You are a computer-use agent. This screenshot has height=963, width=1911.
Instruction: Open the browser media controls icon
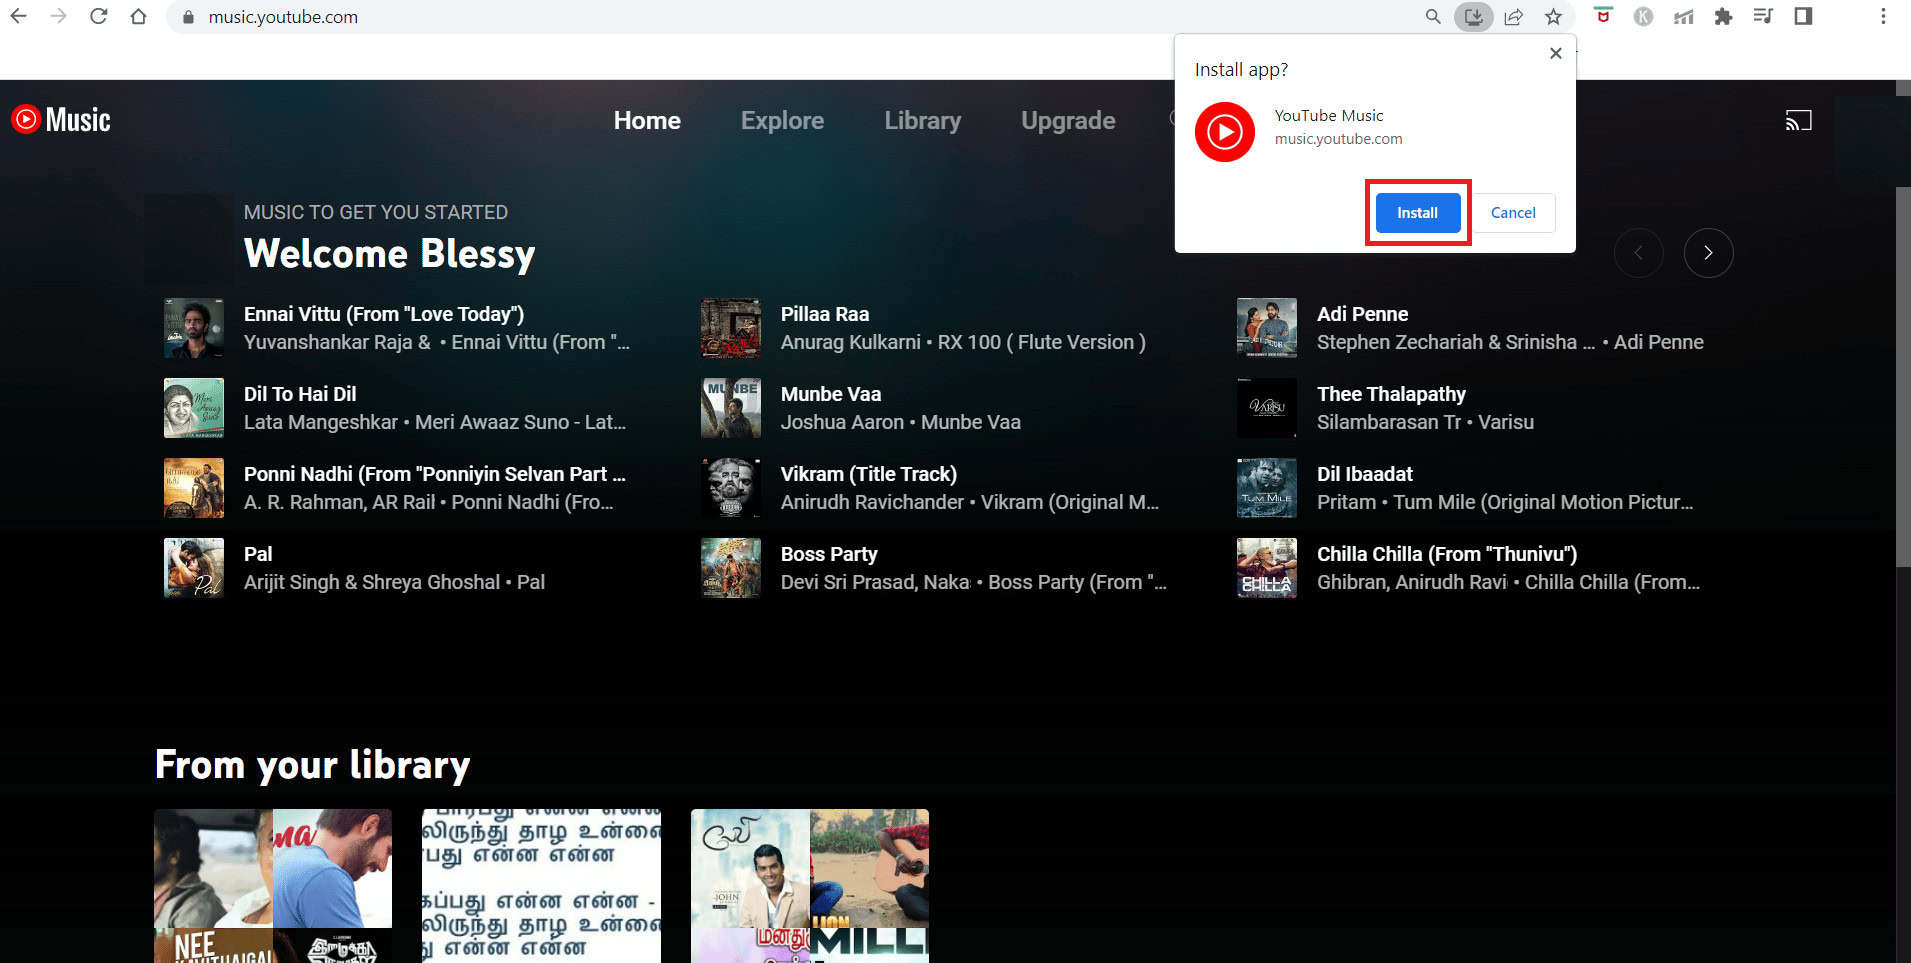click(1763, 16)
